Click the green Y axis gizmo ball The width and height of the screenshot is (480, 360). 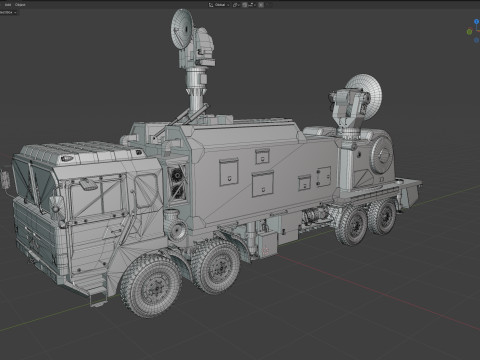click(469, 32)
